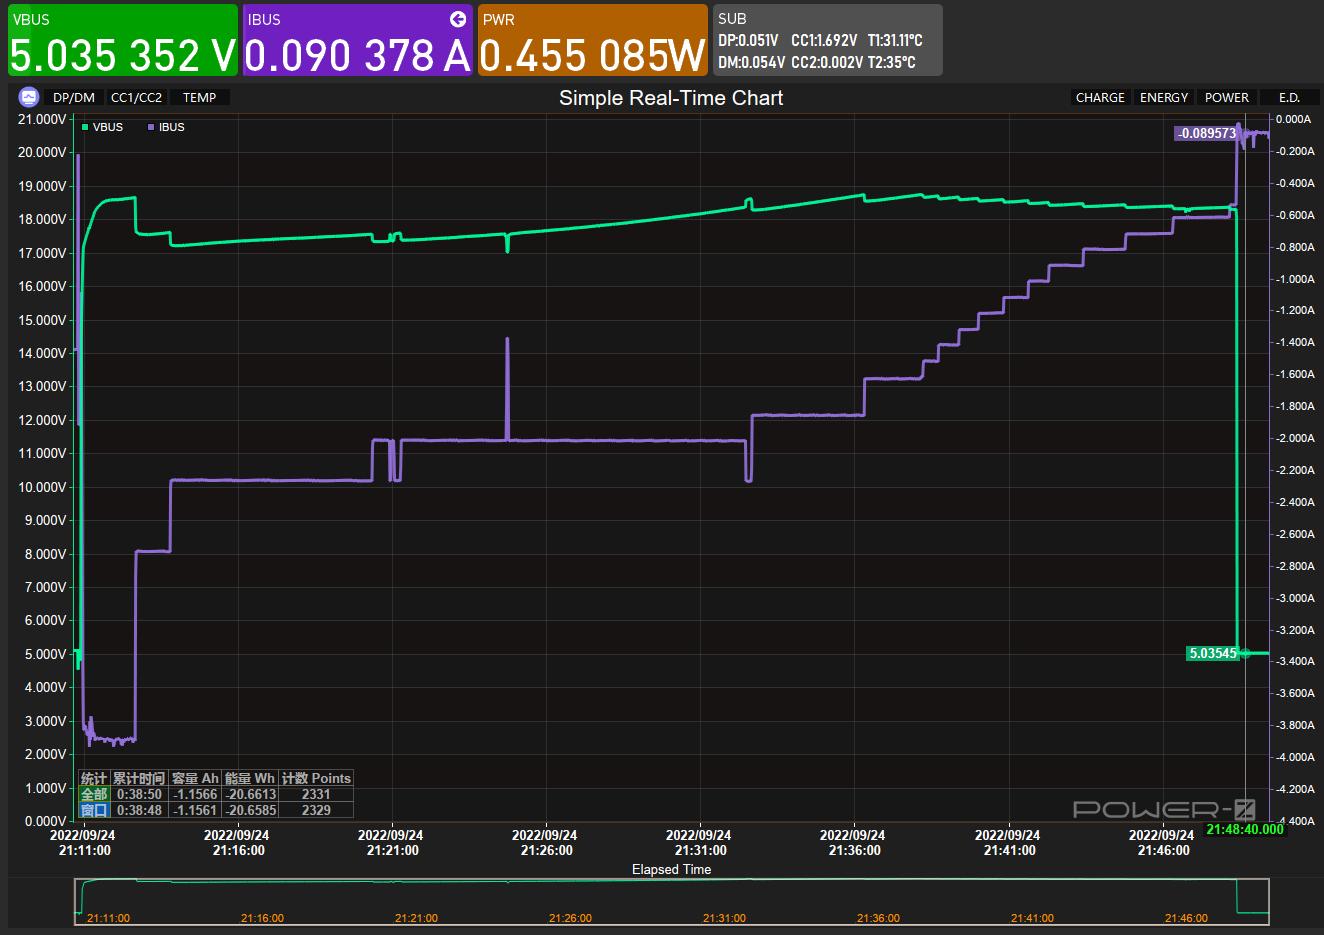
Task: Click the E.D. button
Action: pos(1289,97)
